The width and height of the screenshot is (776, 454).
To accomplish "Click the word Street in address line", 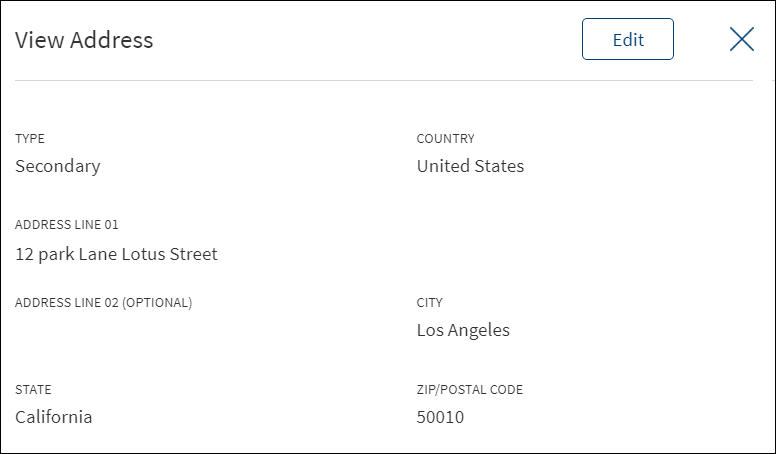I will pos(194,254).
